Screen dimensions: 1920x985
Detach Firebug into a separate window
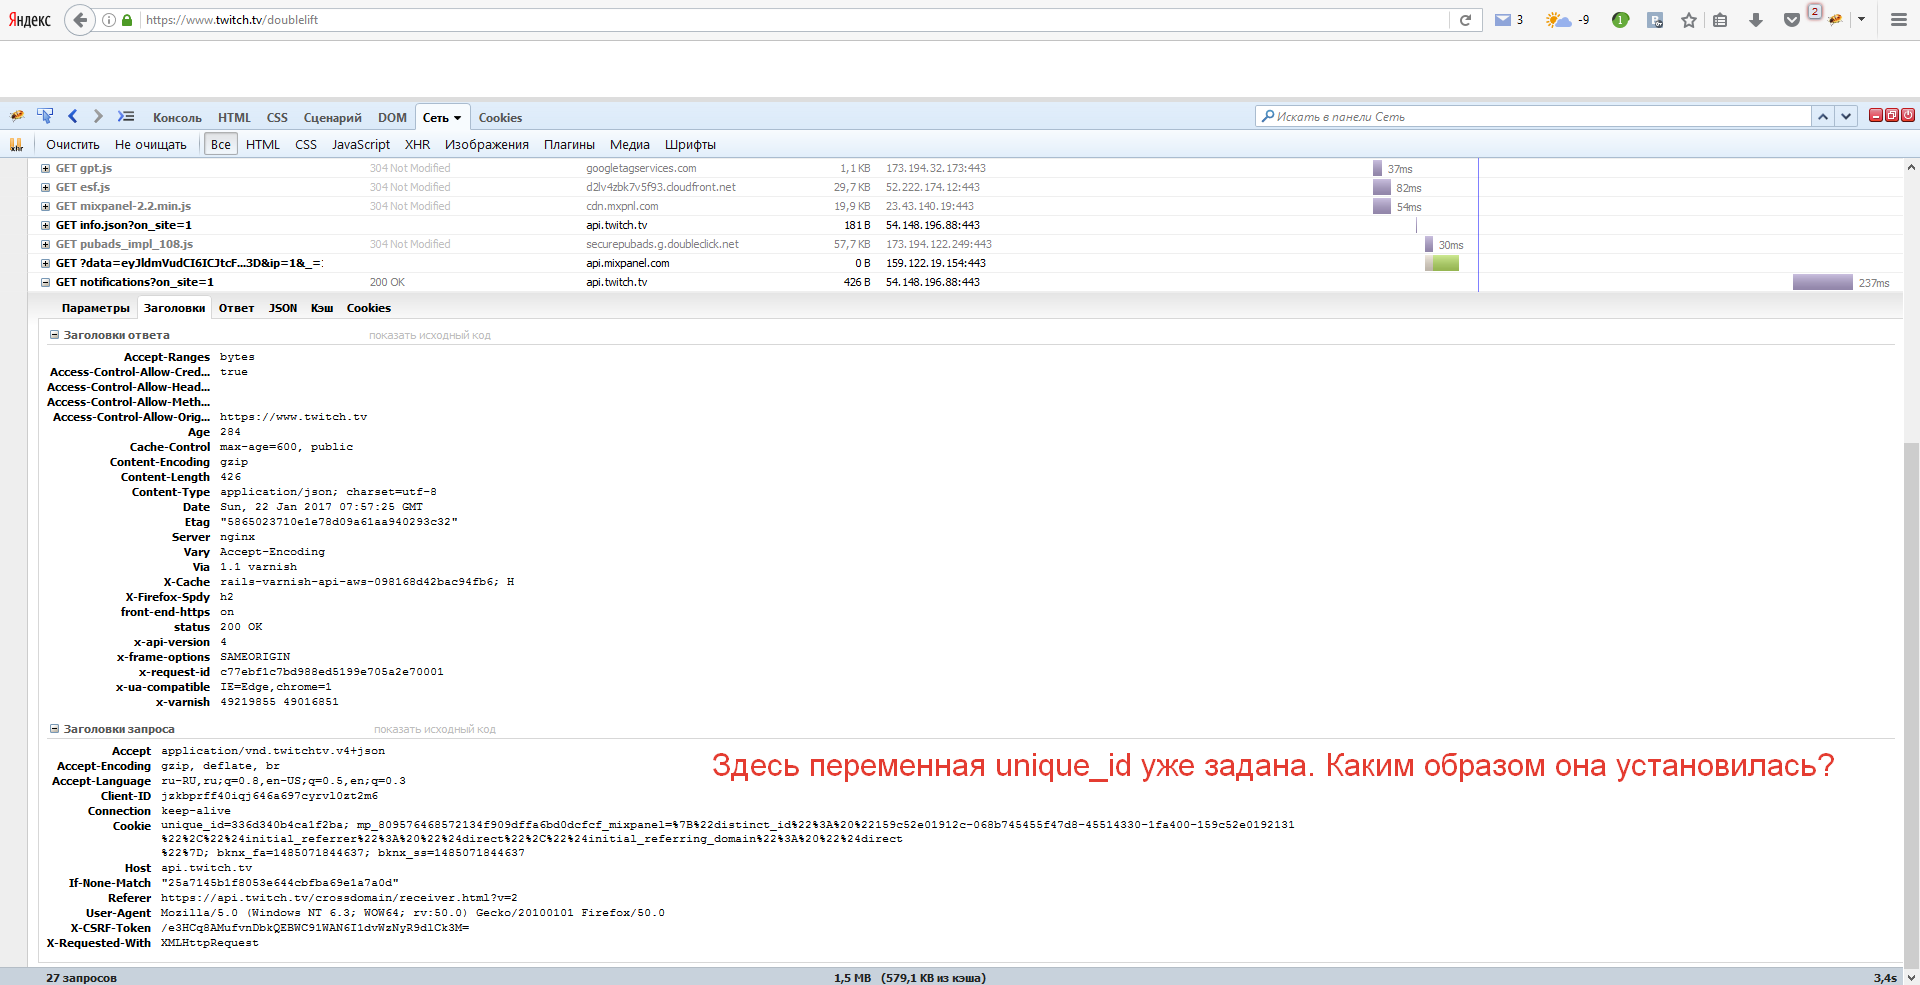coord(1892,115)
